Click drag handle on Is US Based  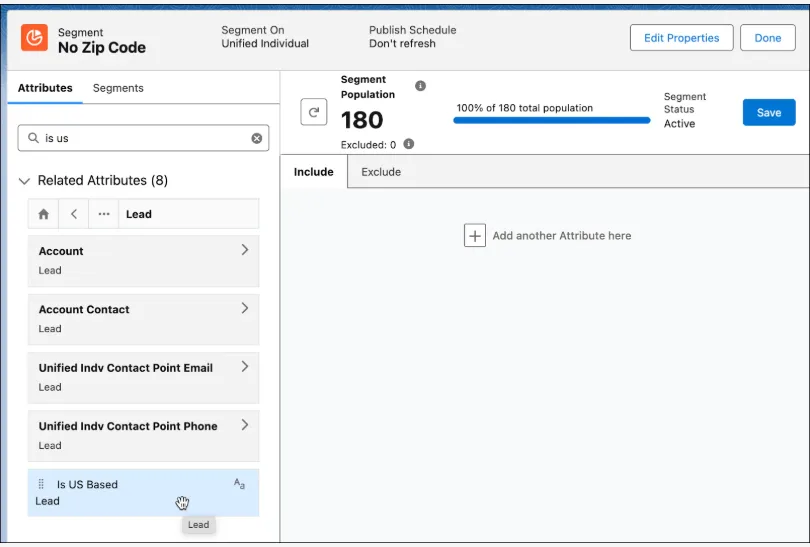click(41, 484)
